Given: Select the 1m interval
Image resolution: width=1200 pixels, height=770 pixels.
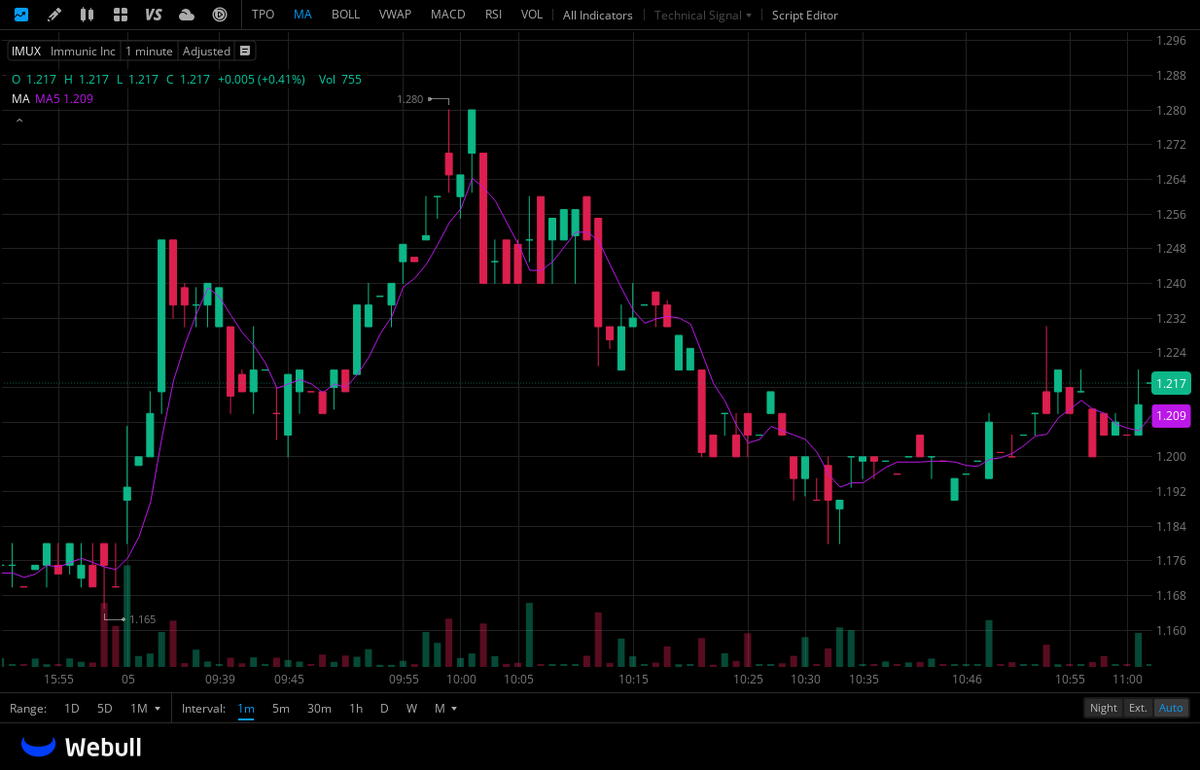Looking at the screenshot, I should pyautogui.click(x=246, y=708).
